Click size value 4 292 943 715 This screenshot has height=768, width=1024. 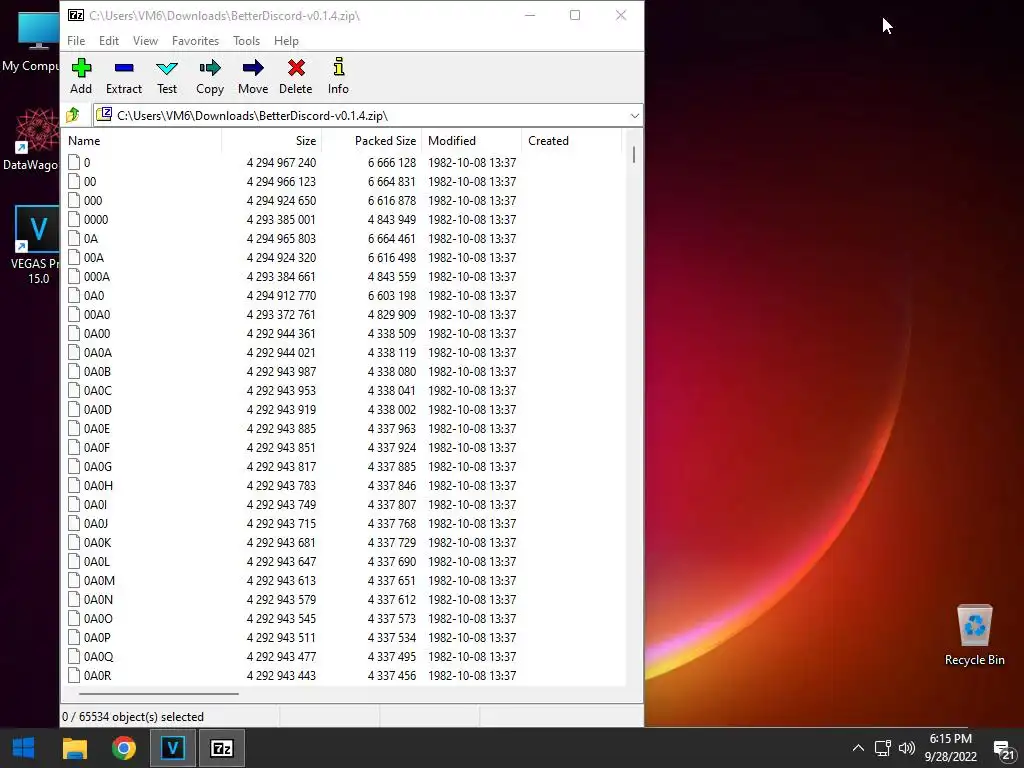(x=281, y=523)
